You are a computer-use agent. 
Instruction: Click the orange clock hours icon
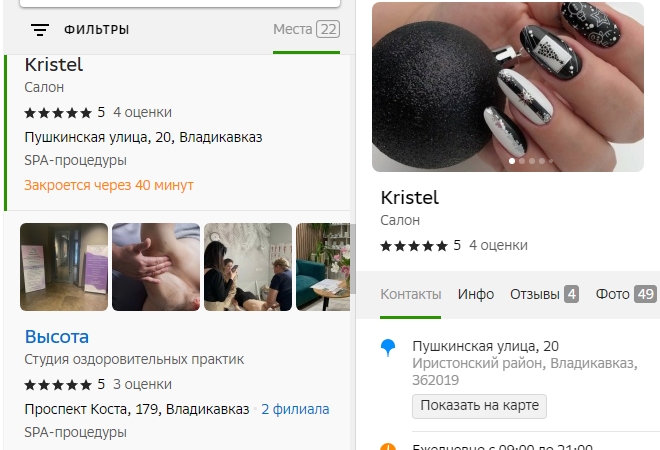coord(388,447)
